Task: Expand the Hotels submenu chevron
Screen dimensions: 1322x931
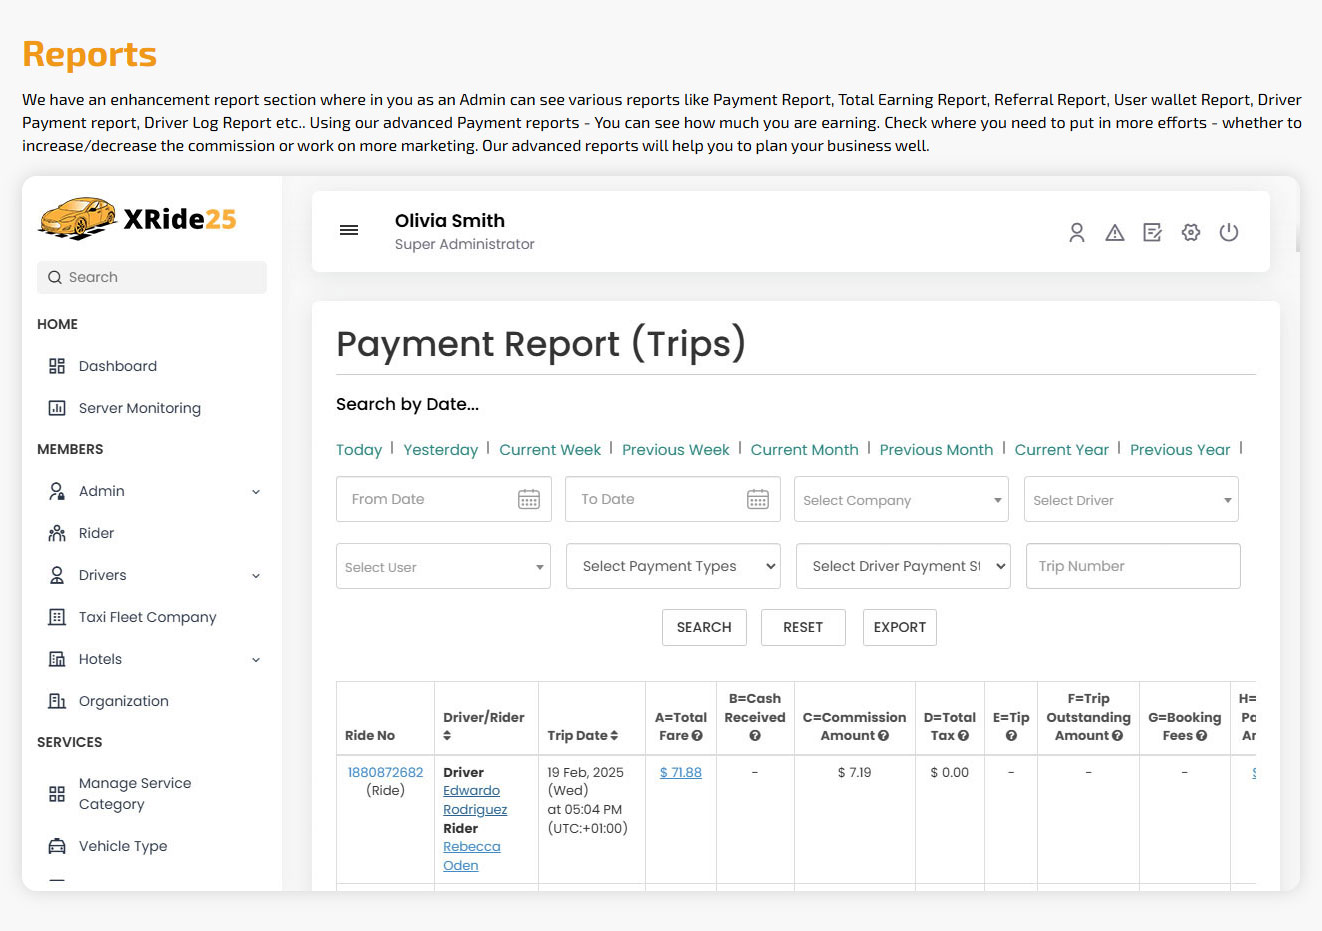Action: coord(256,659)
